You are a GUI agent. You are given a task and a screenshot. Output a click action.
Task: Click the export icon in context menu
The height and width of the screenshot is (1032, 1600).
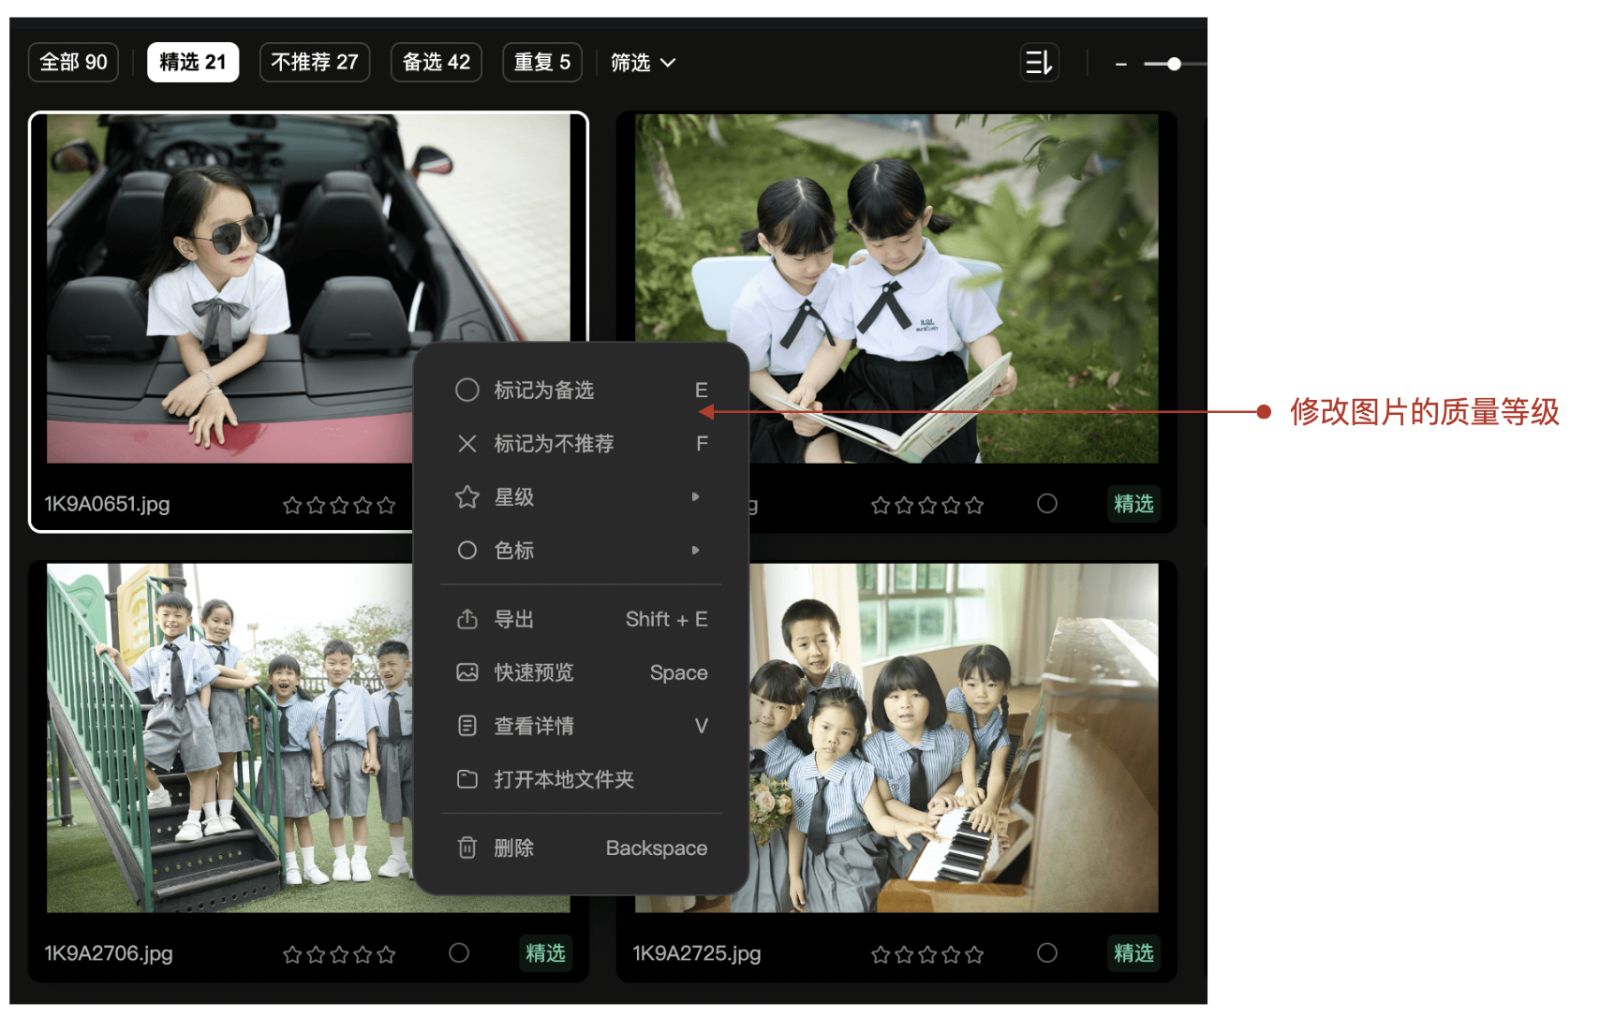click(467, 620)
